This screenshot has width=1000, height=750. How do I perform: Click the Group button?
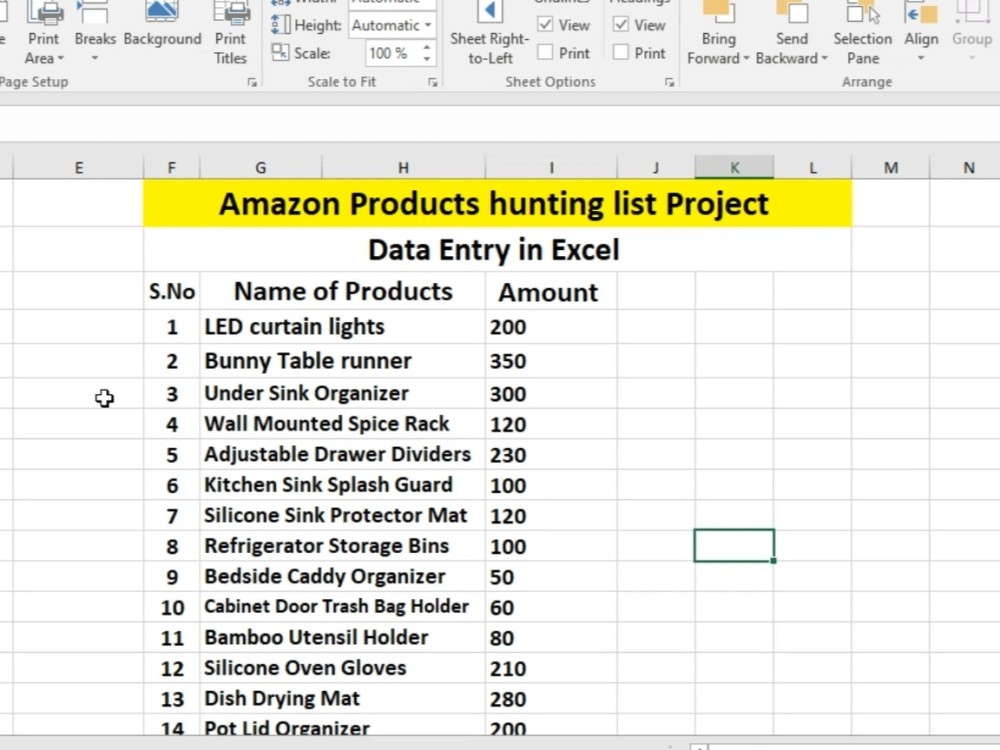point(972,33)
